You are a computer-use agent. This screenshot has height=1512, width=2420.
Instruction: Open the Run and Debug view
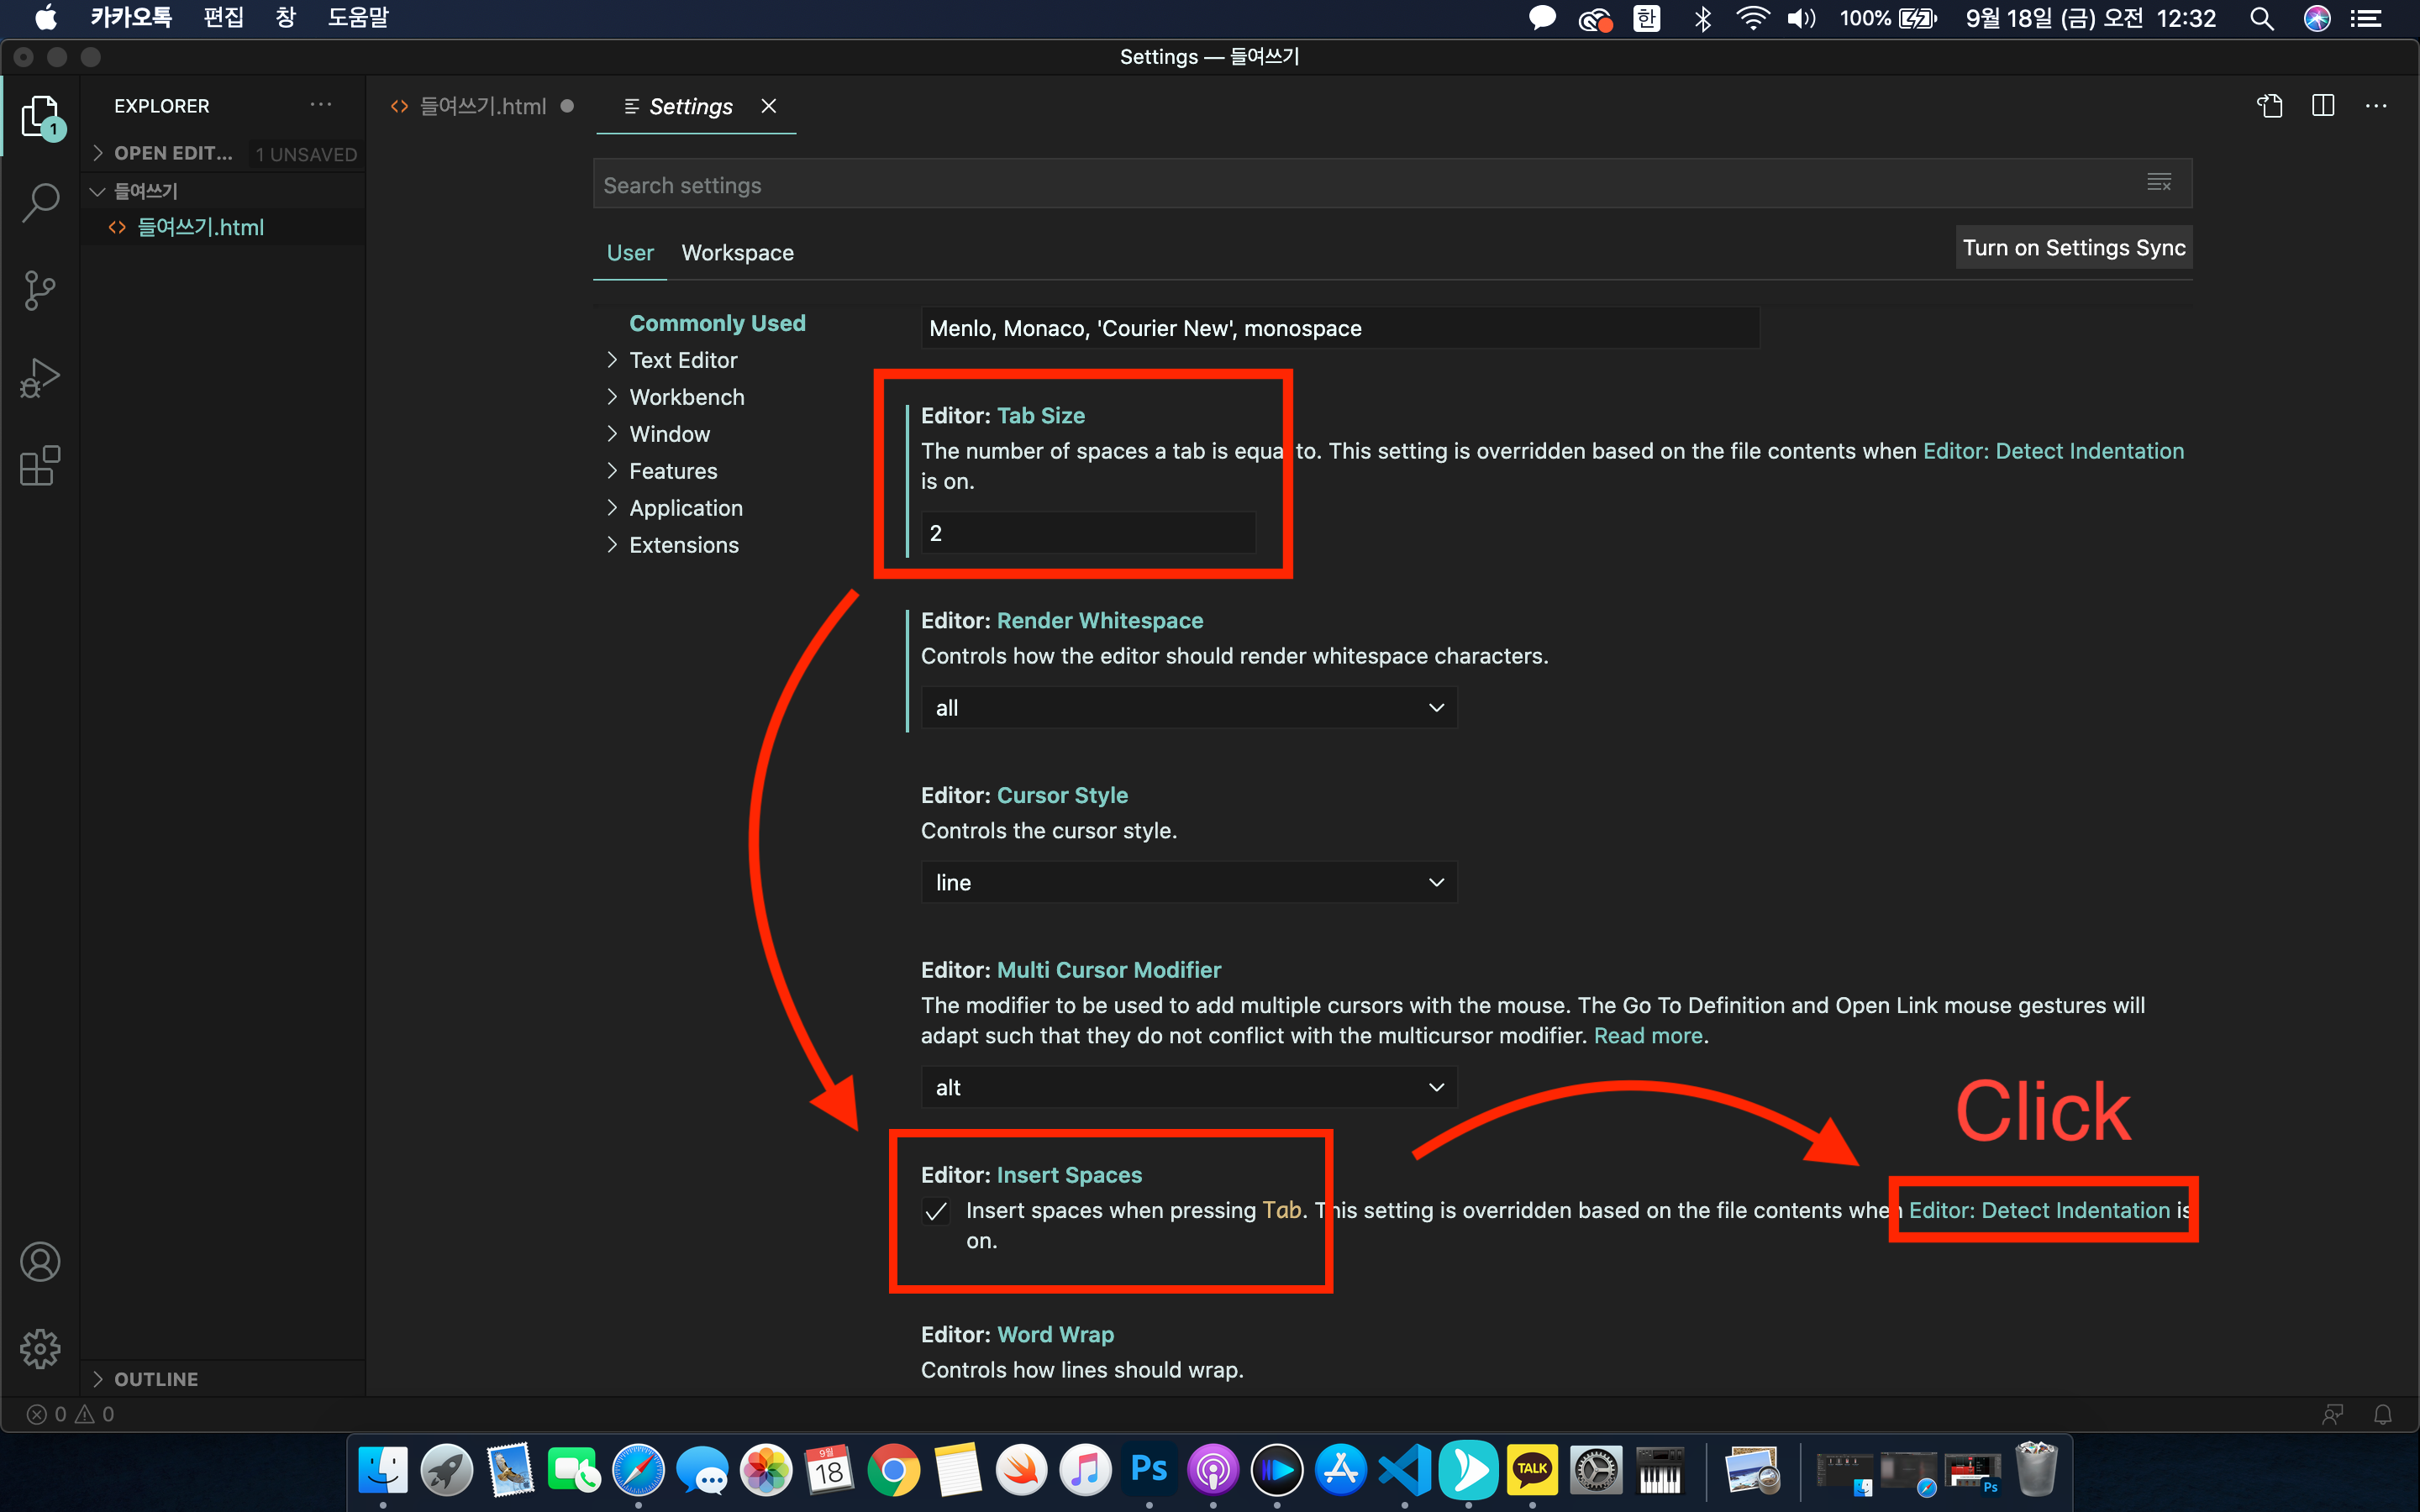[x=40, y=379]
